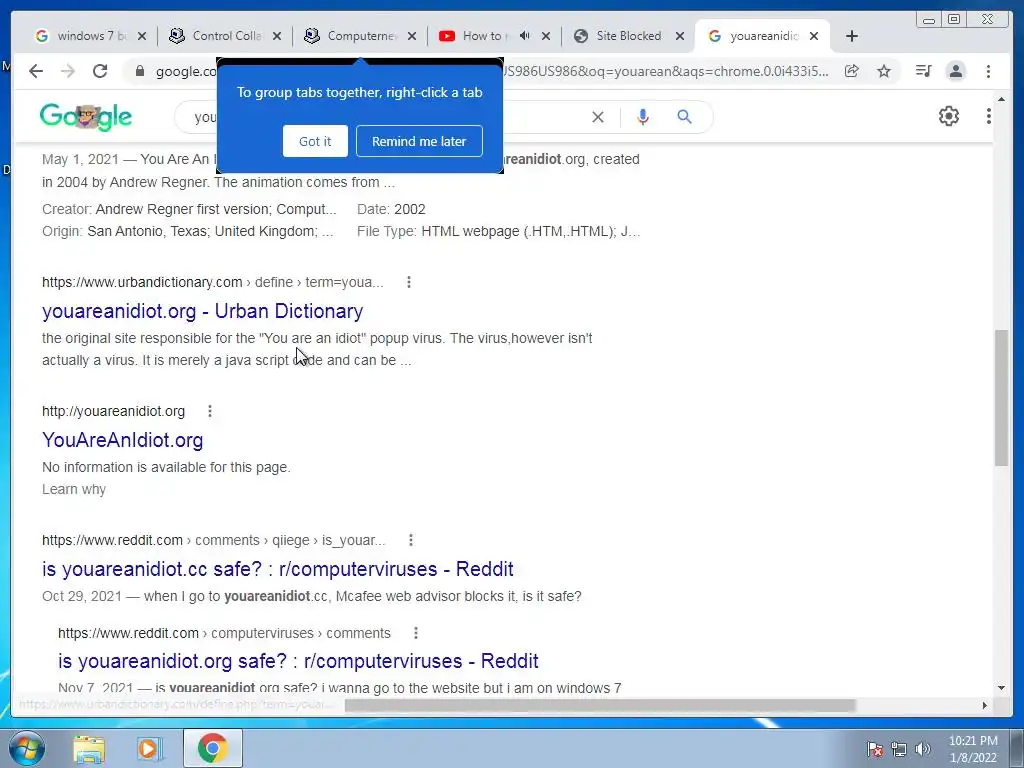This screenshot has height=768, width=1024.
Task: Open Windows Explorer from the taskbar
Action: tap(89, 749)
